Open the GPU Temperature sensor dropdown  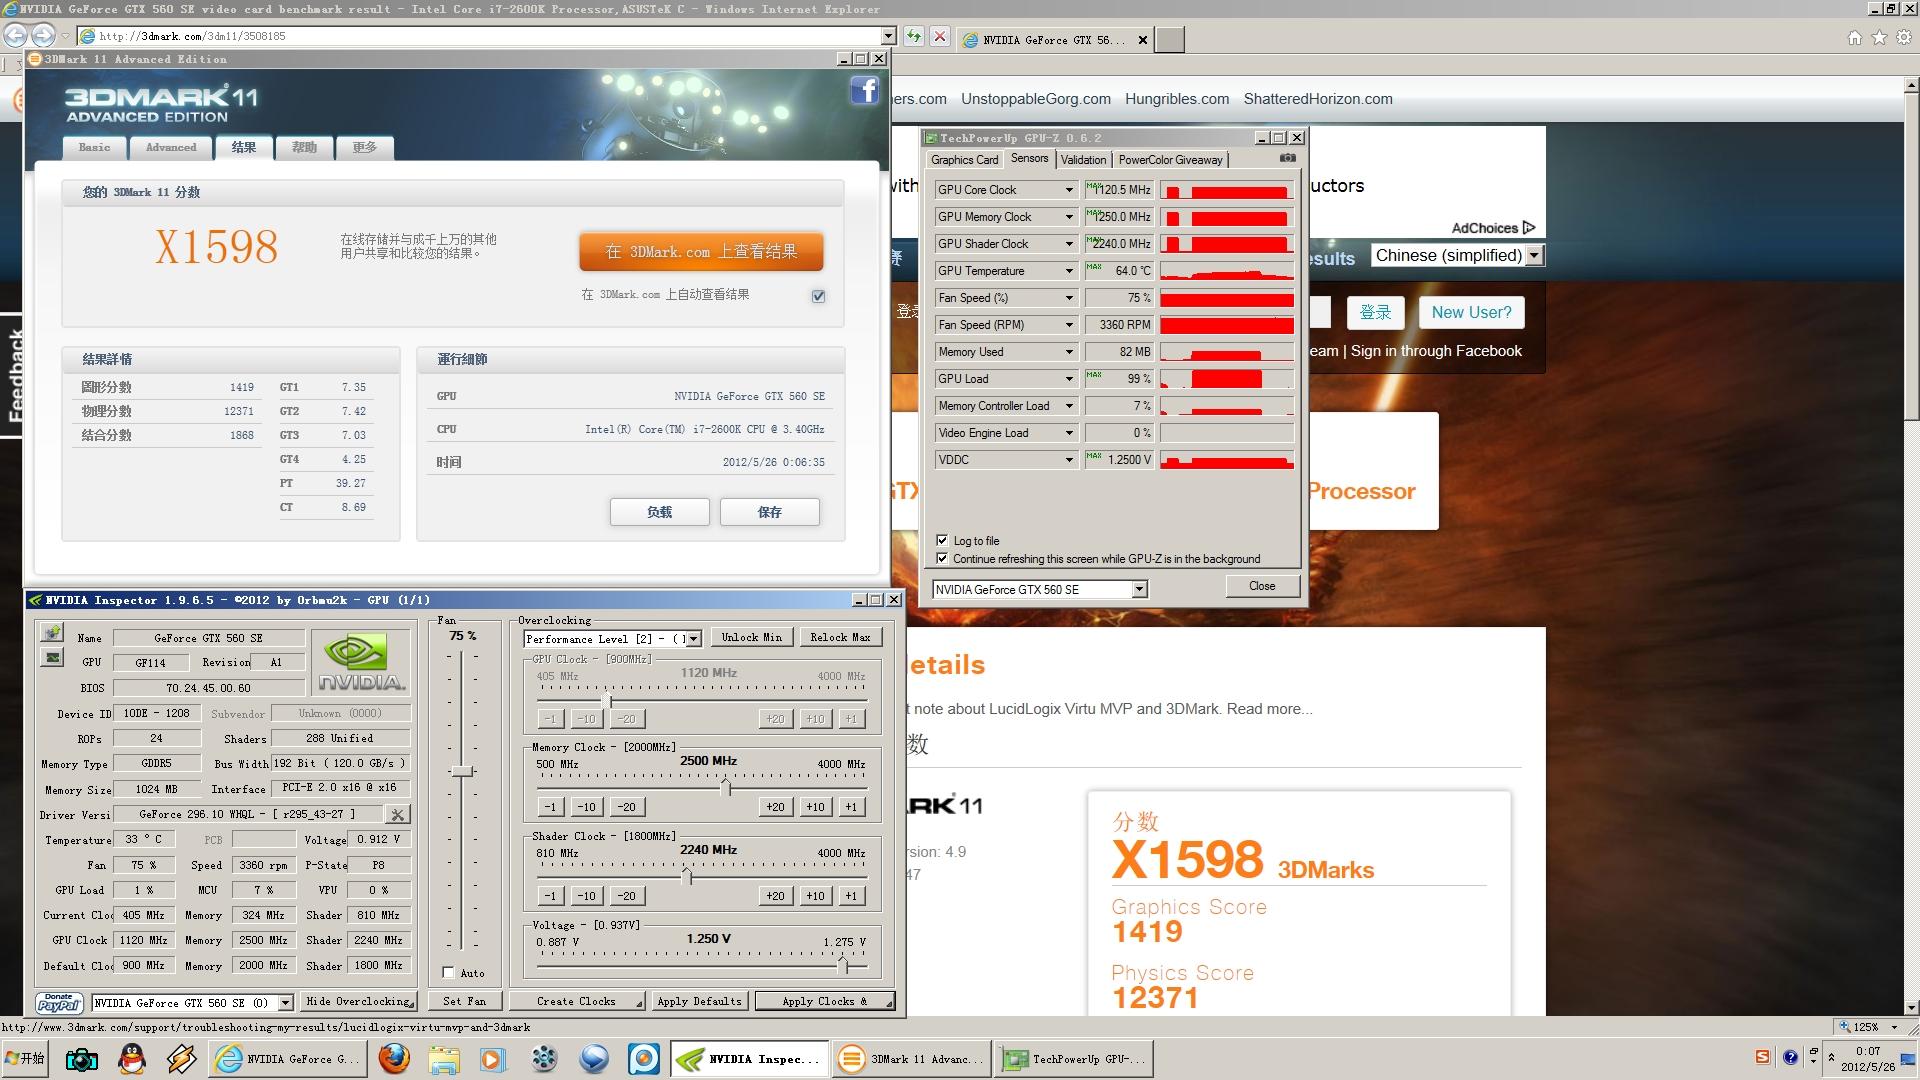pos(1069,271)
